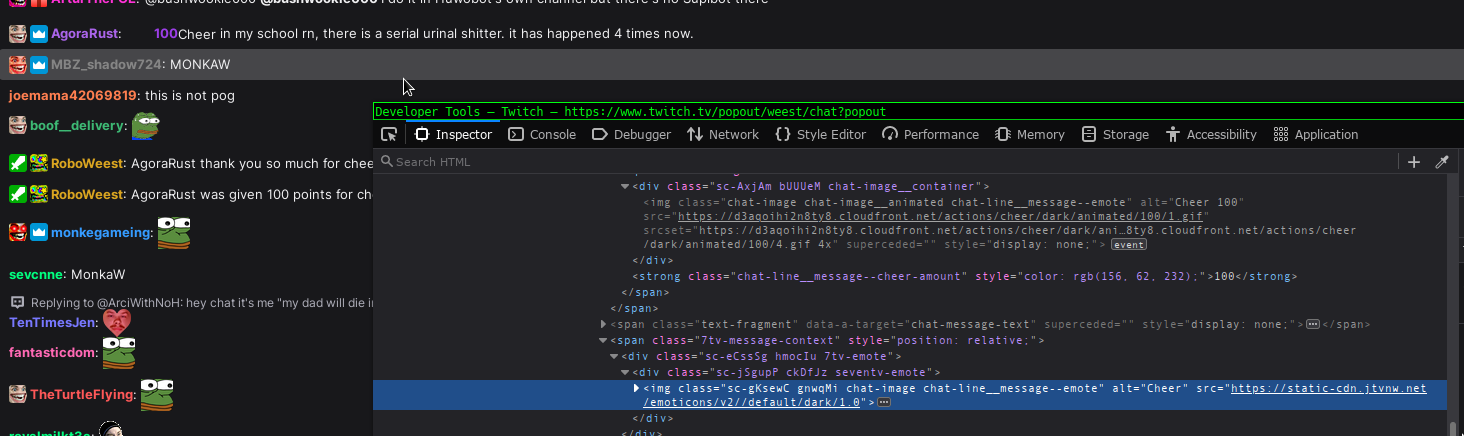1464x436 pixels.
Task: Click the reply icon before Replying to @ArciWithNoH
Action: (x=17, y=302)
